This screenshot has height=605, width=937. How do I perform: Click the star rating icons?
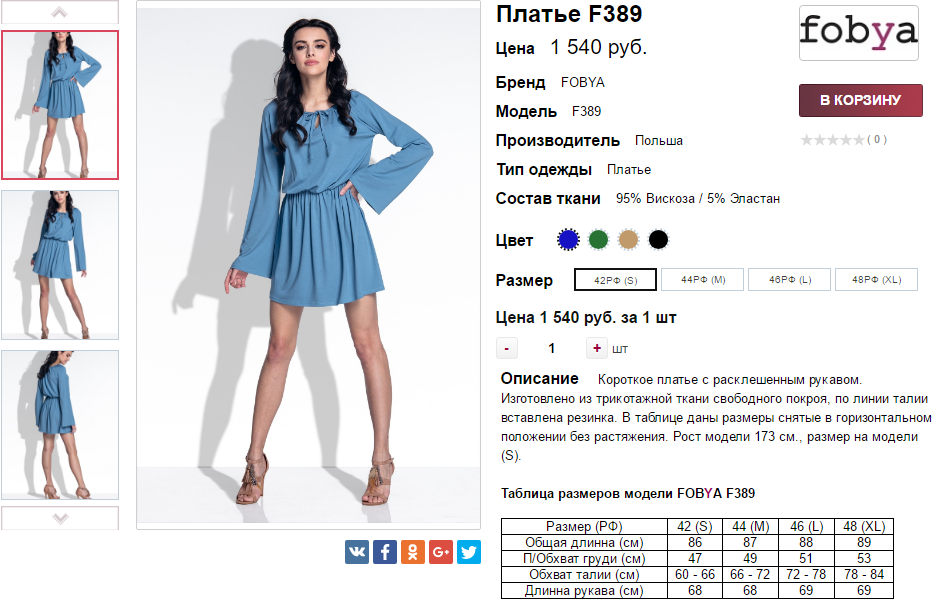(832, 140)
